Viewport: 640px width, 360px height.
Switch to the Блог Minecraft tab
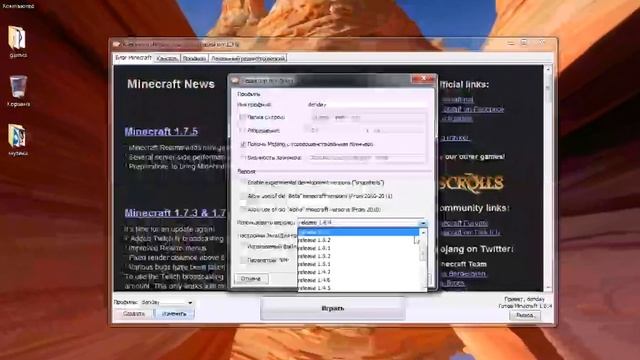coord(133,58)
